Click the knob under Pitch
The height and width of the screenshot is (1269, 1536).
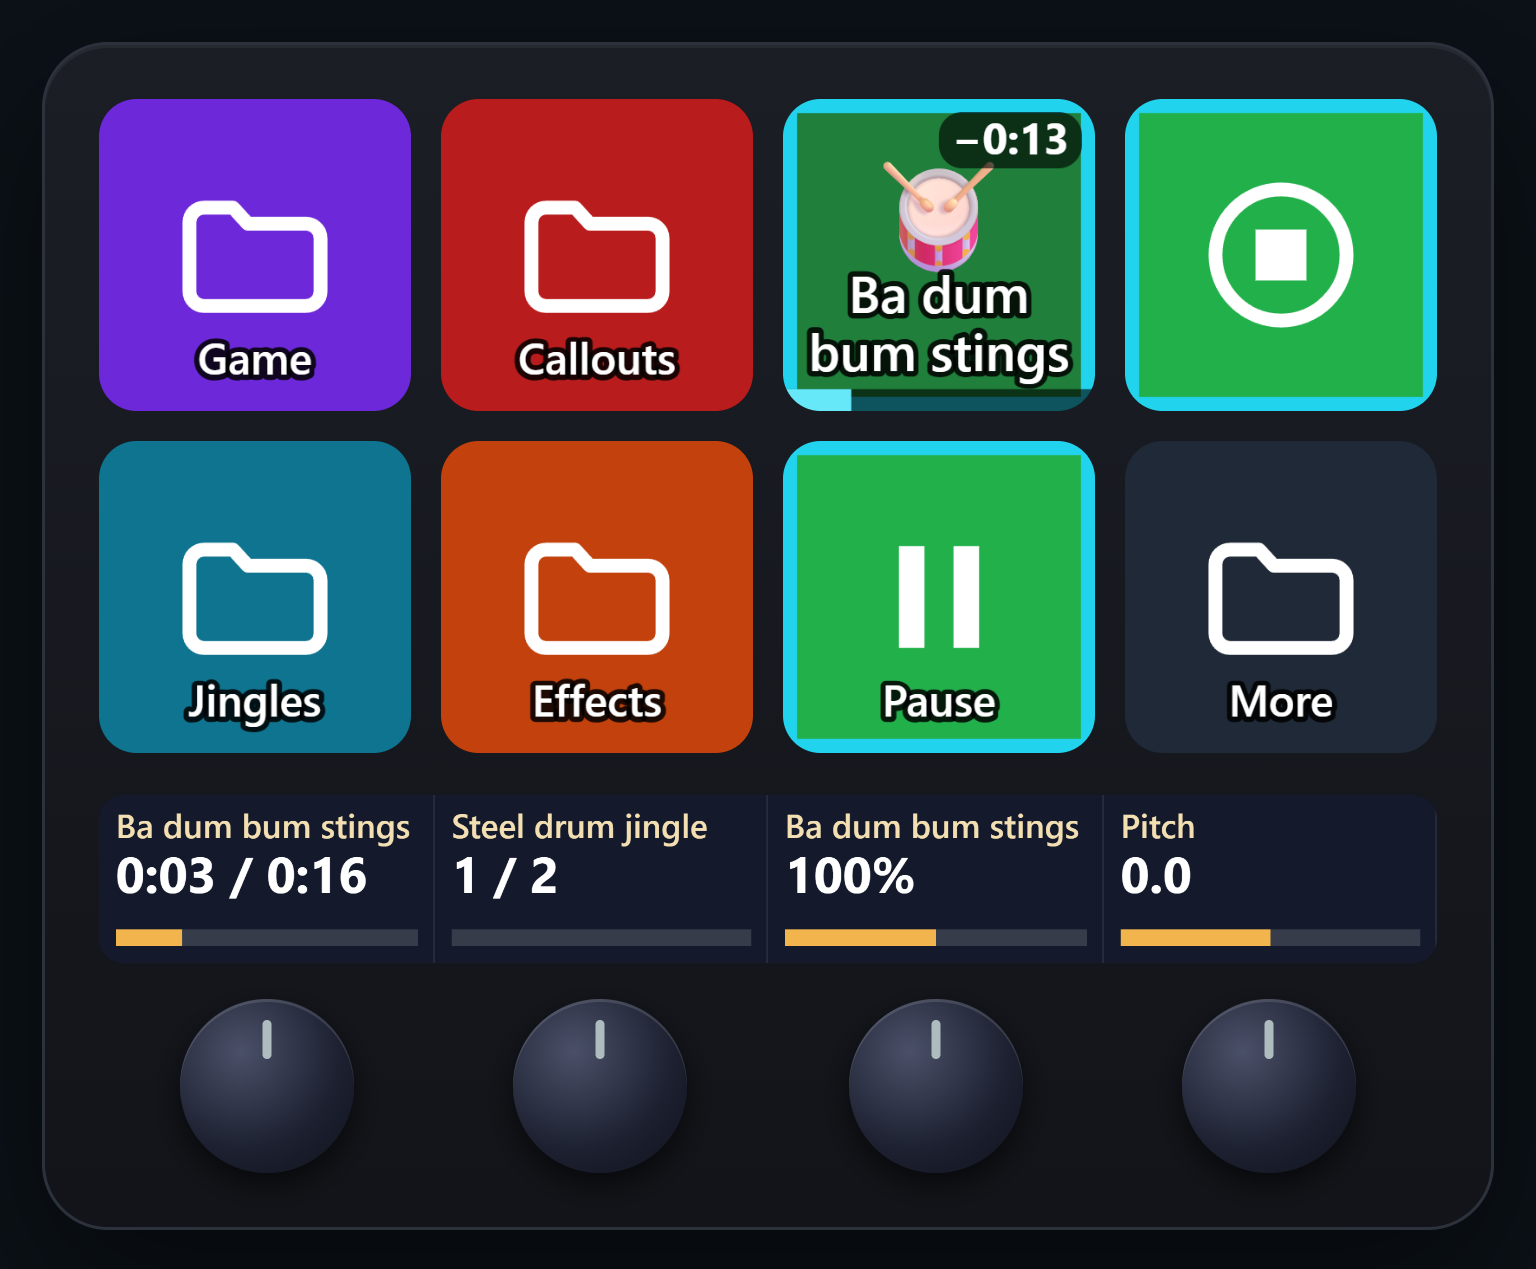(1269, 1086)
